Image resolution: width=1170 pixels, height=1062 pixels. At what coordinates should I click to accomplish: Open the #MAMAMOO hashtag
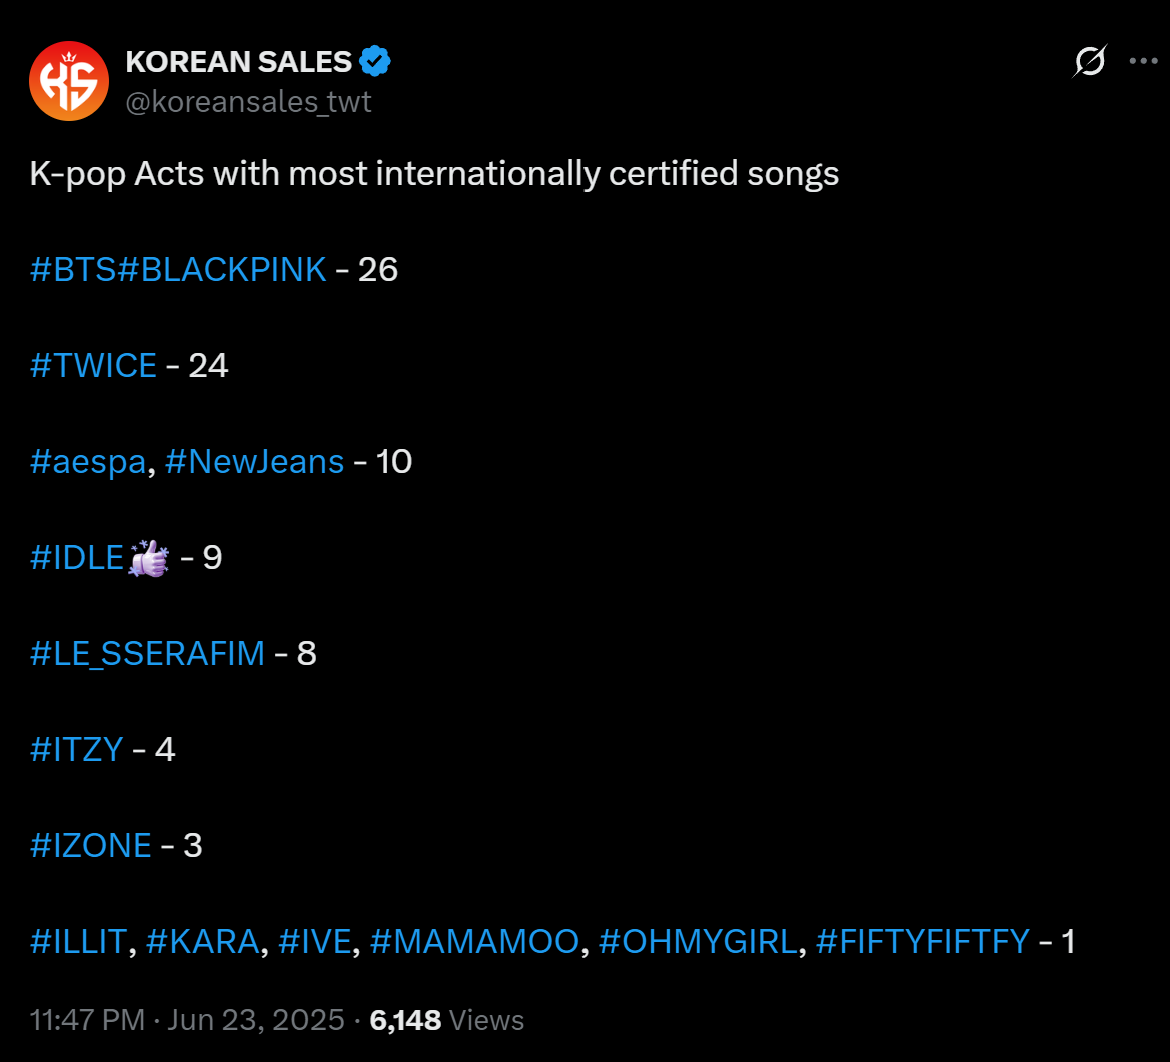(475, 942)
